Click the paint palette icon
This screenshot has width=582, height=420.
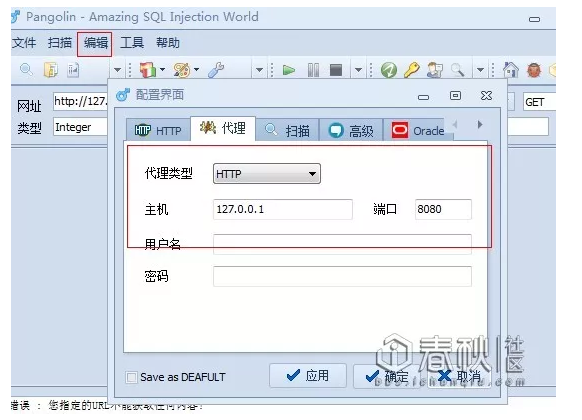(x=182, y=70)
